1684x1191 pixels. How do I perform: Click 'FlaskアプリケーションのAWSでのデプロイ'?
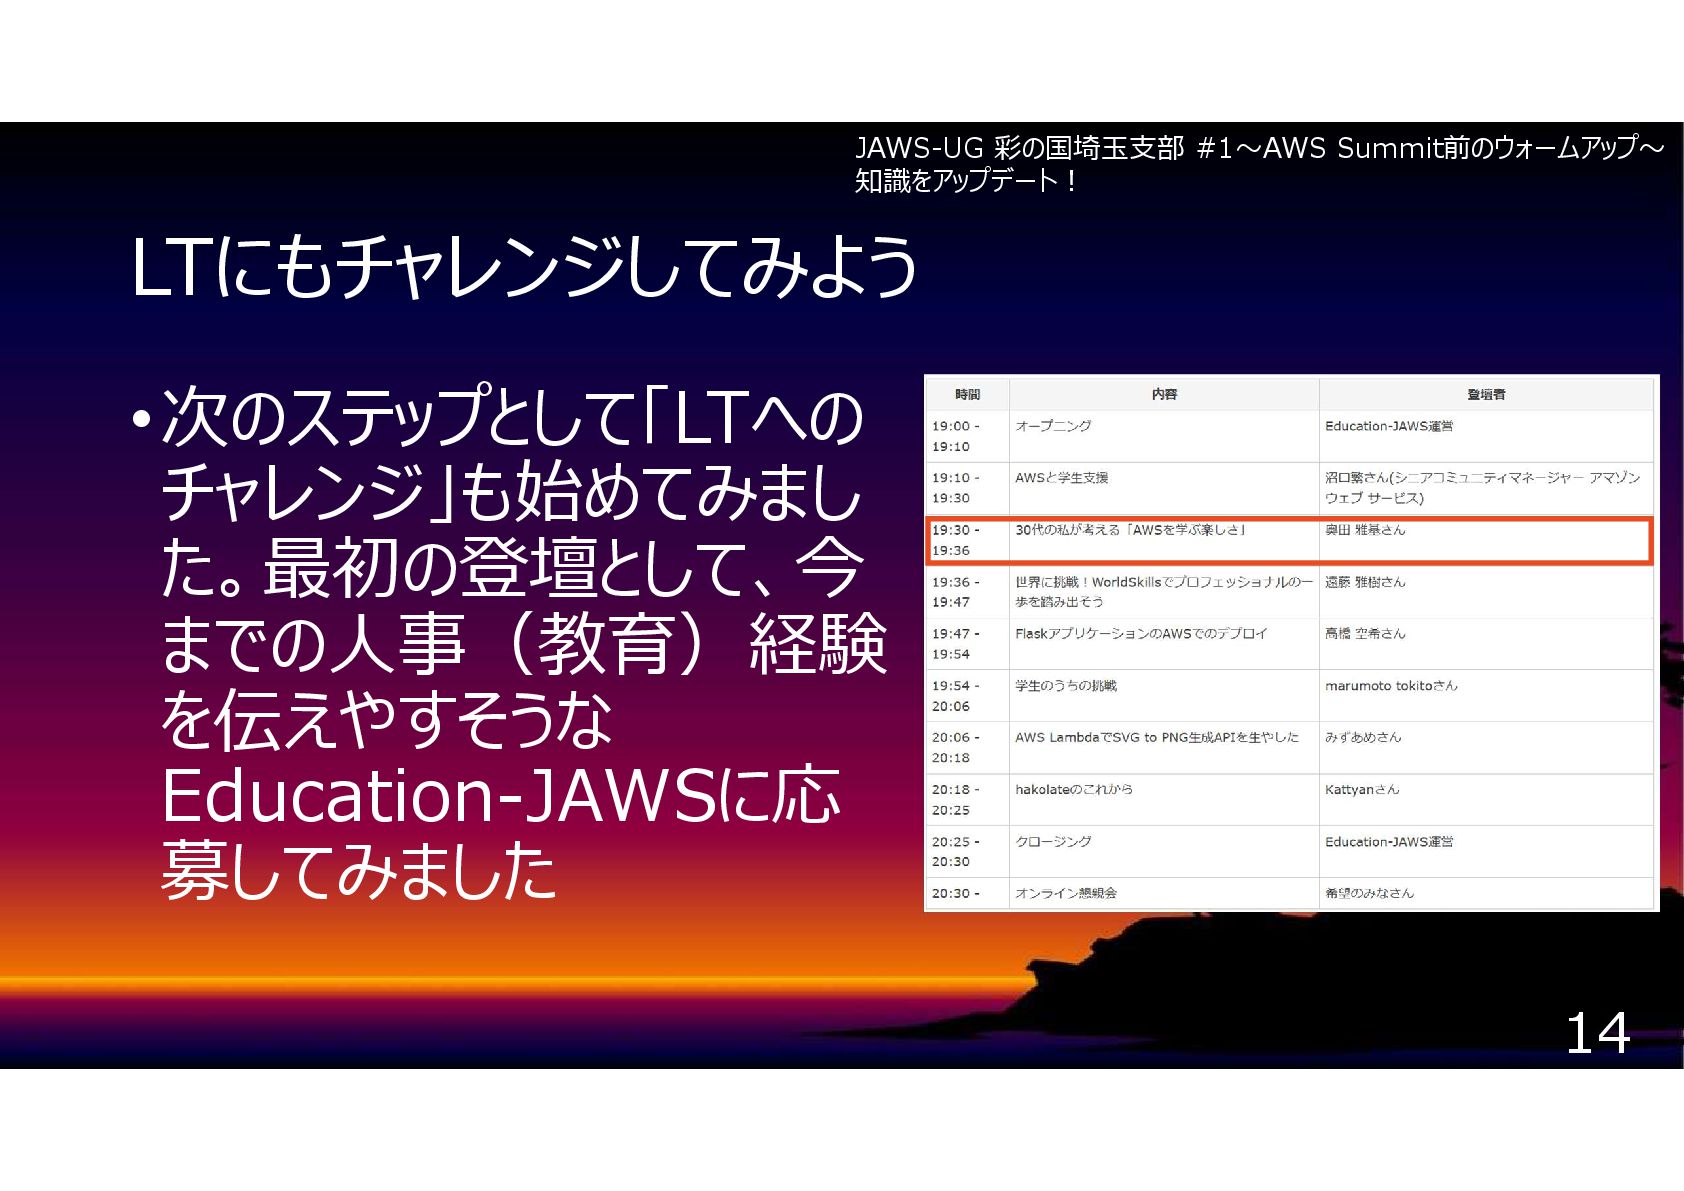pos(1141,634)
